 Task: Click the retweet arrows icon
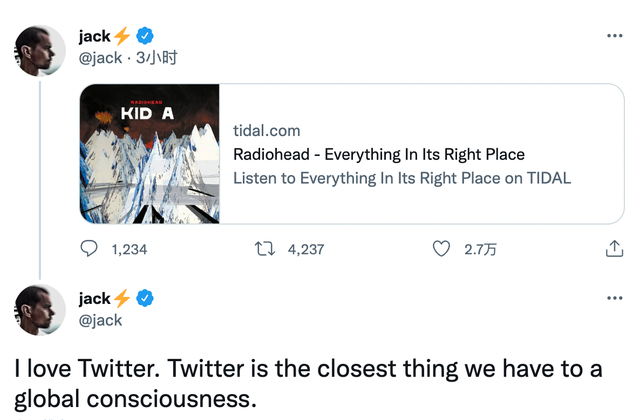pos(265,249)
